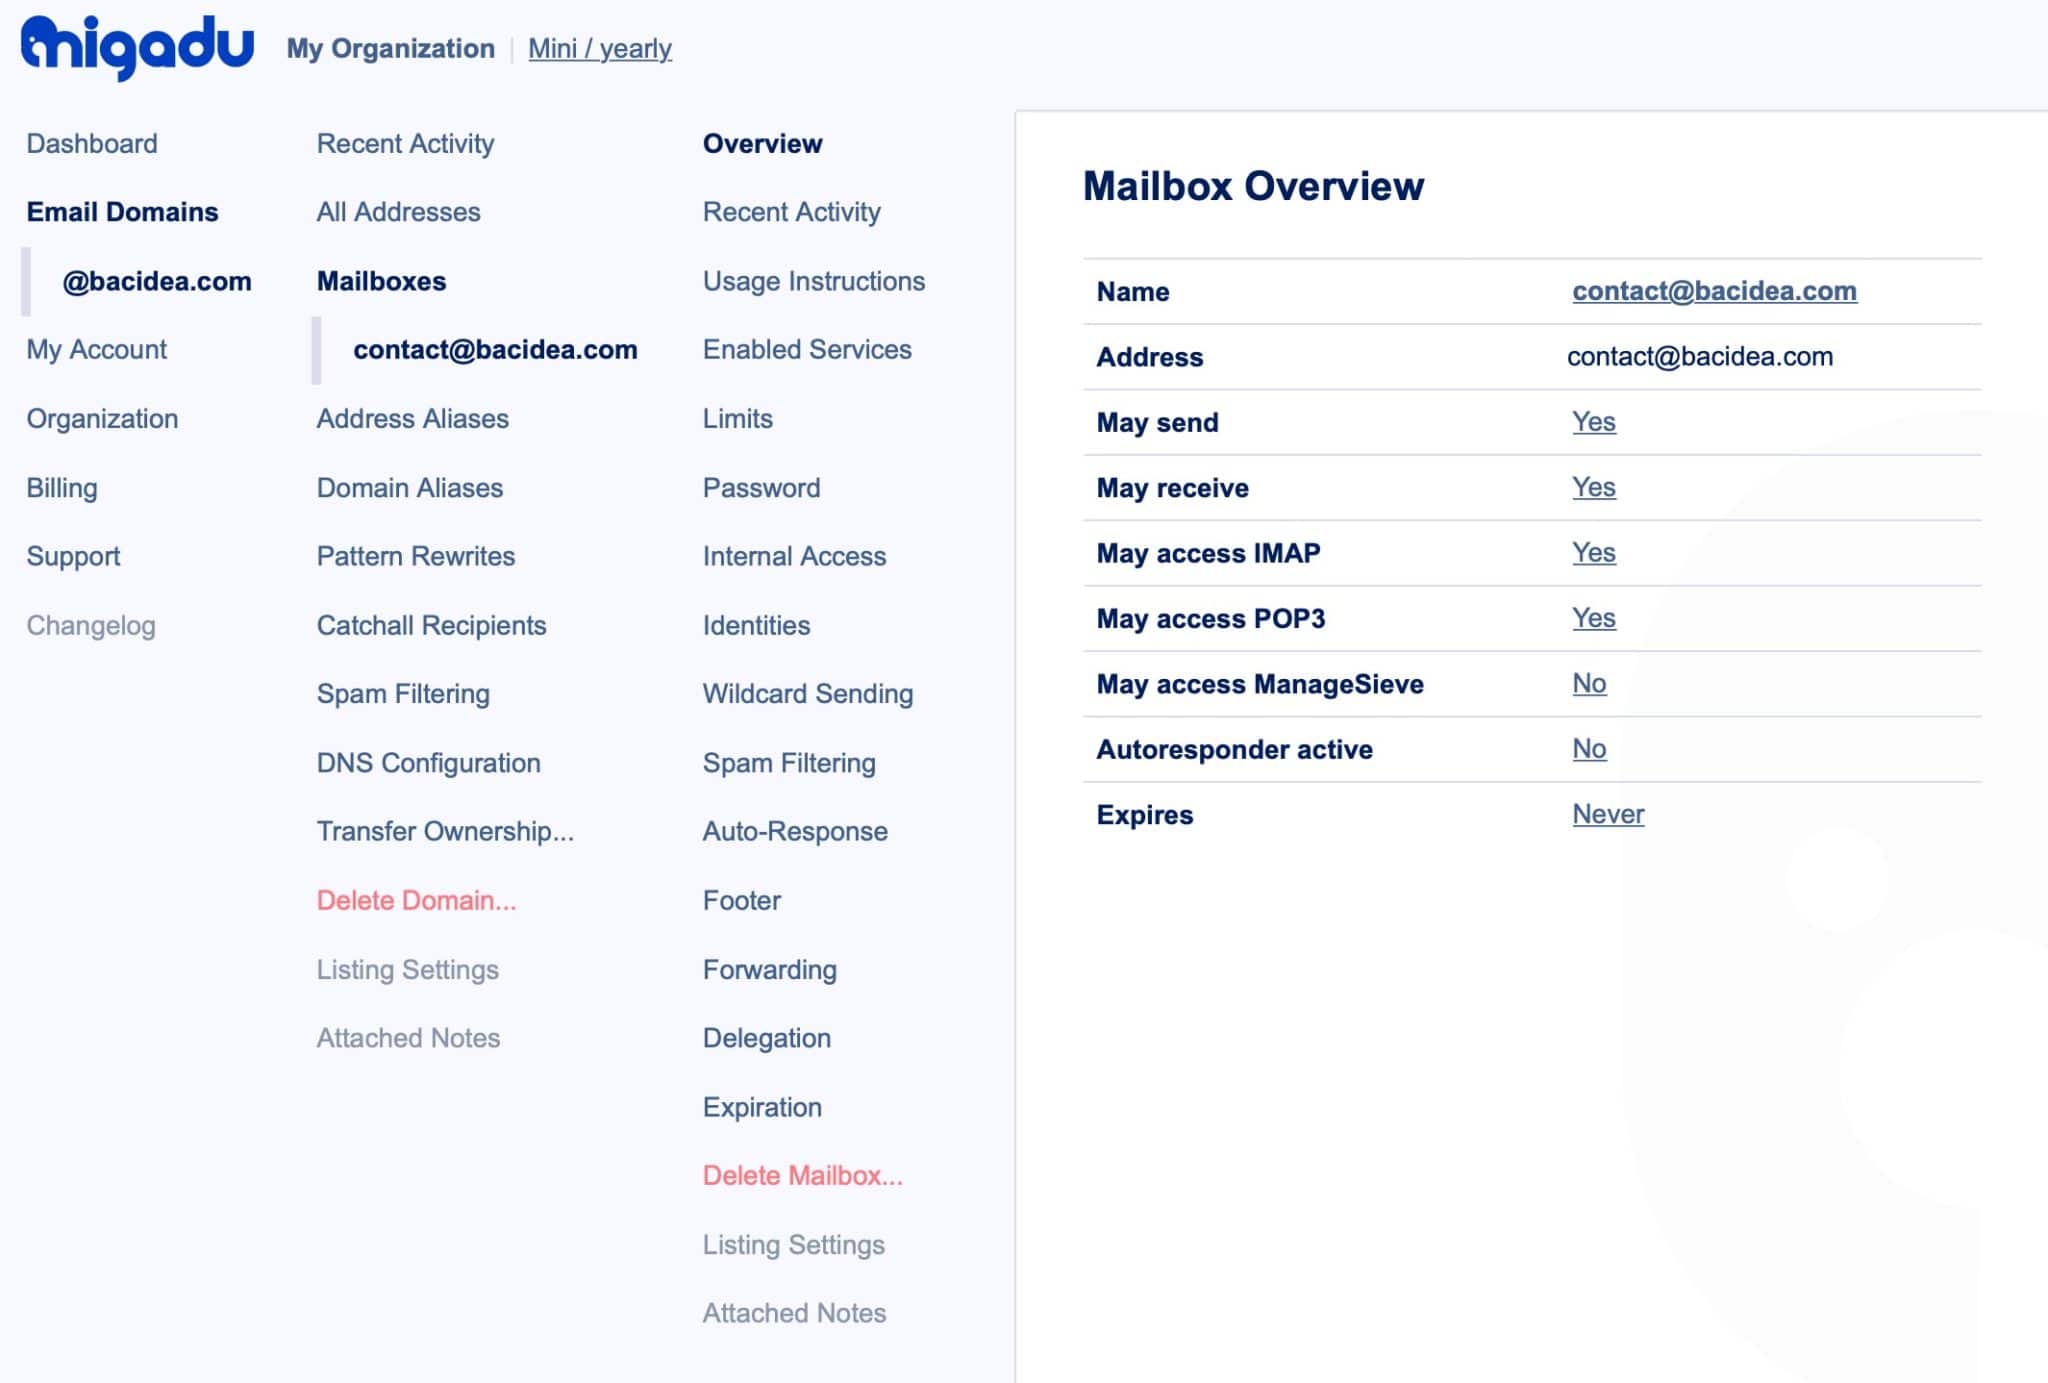The image size is (2048, 1383).
Task: Click the Address value contact@bacidea.com
Action: coord(1700,357)
